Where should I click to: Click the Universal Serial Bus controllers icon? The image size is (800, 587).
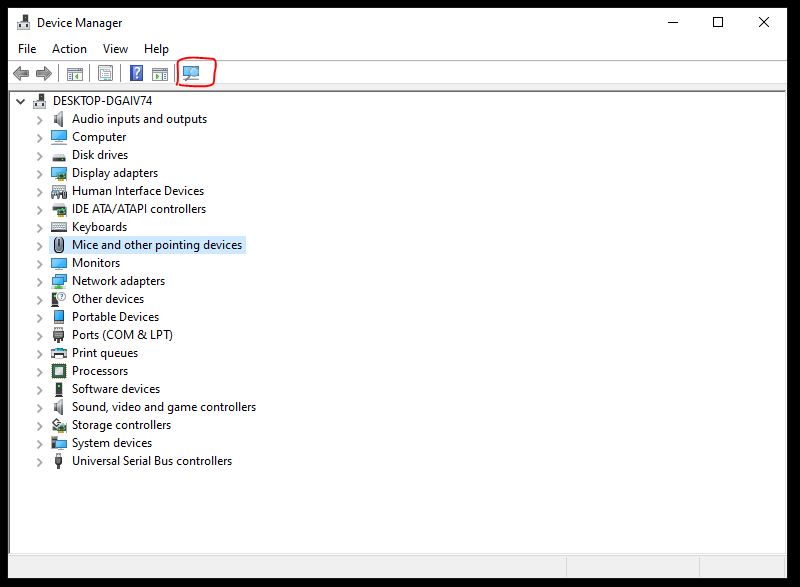click(59, 461)
